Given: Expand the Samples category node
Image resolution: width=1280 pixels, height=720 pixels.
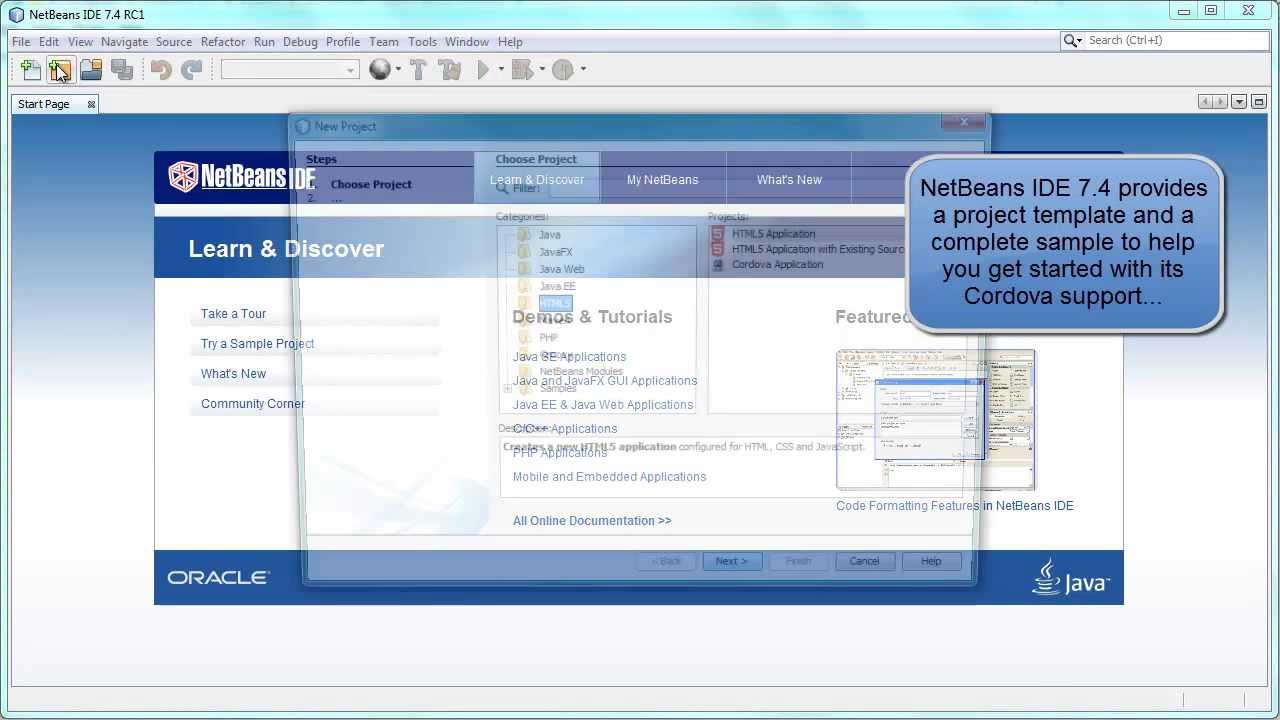Looking at the screenshot, I should (508, 389).
